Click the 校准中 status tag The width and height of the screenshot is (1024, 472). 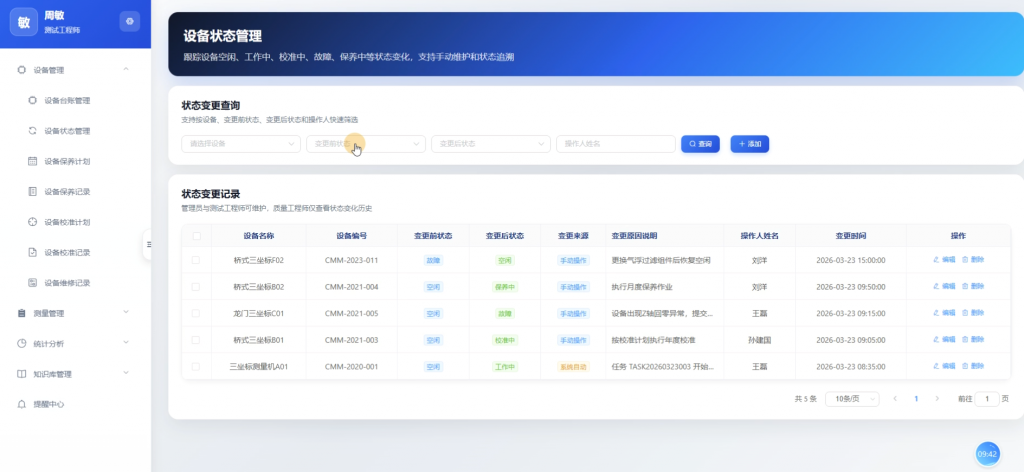pyautogui.click(x=505, y=340)
